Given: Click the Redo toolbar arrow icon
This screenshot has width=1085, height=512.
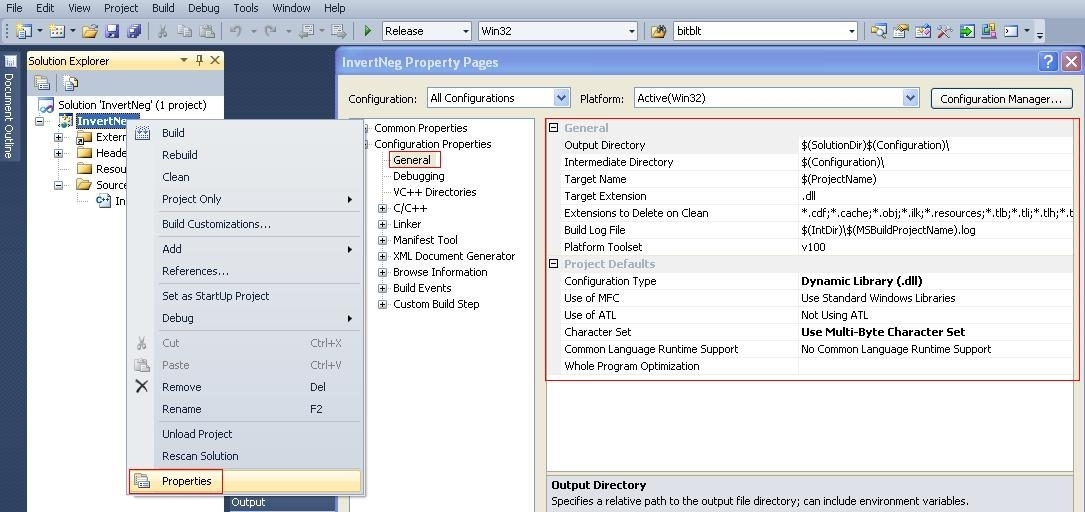Looking at the screenshot, I should (x=271, y=31).
